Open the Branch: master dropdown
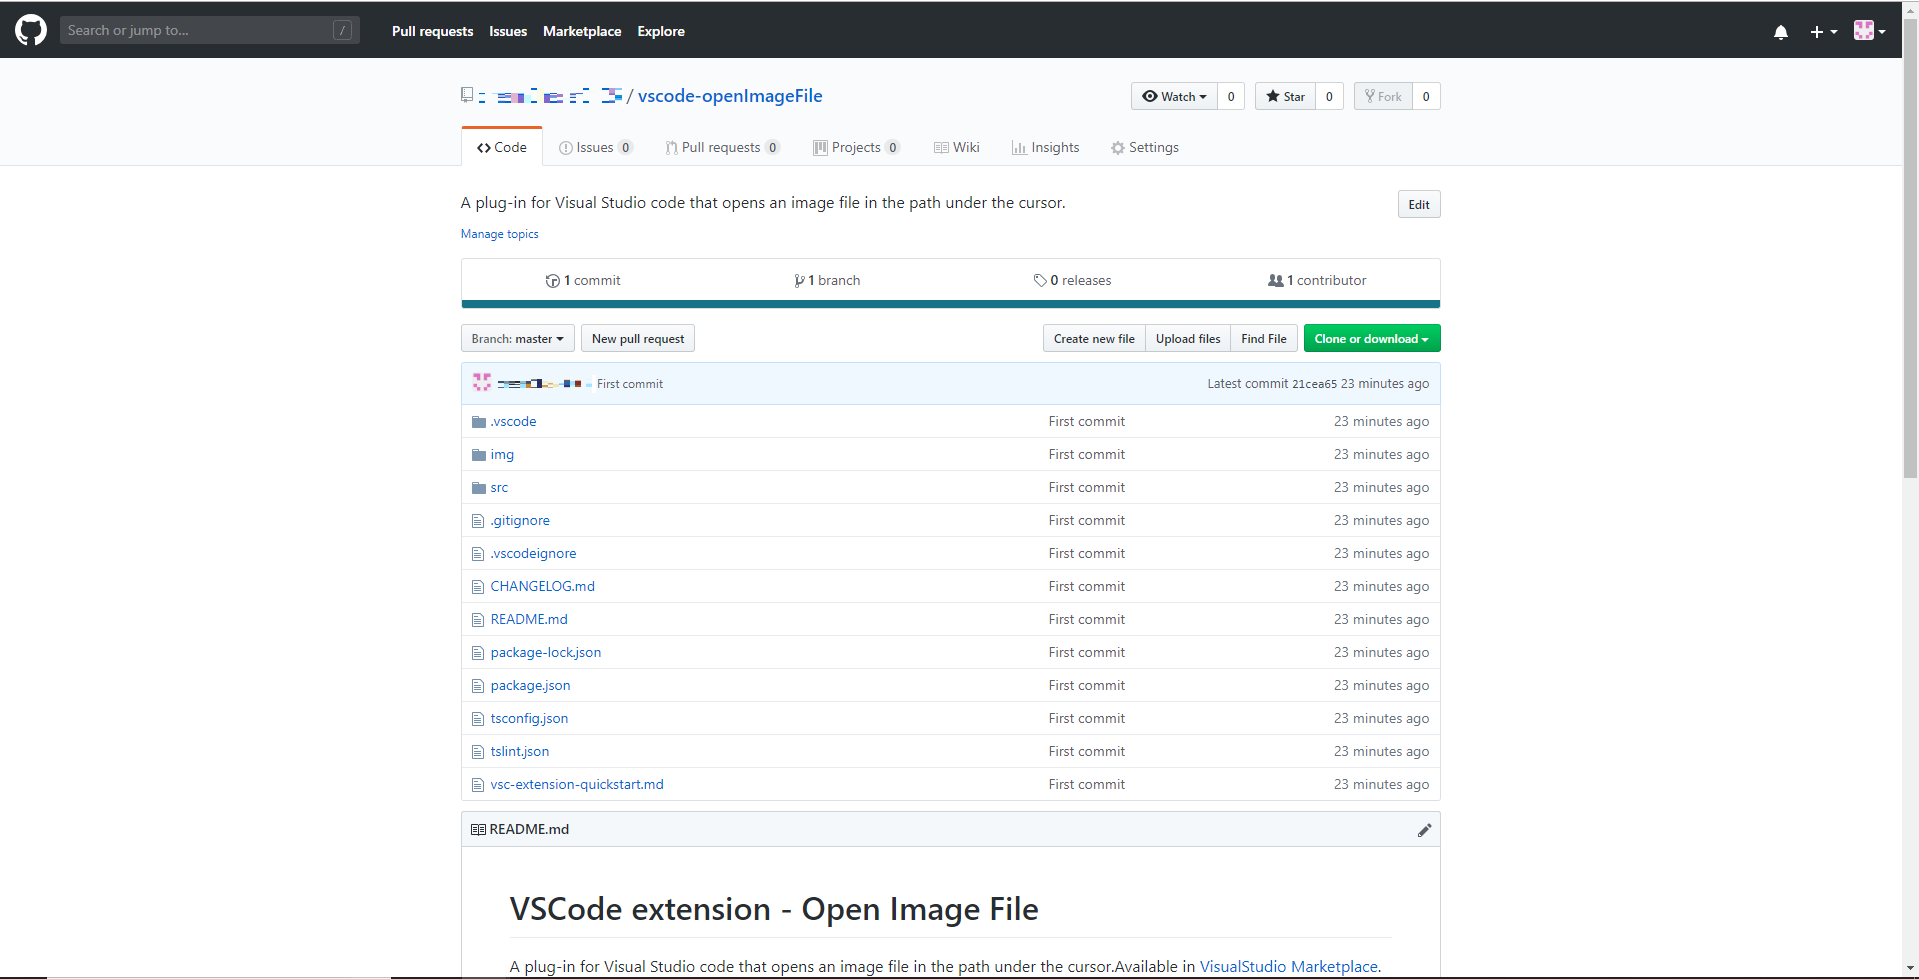Viewport: 1919px width, 979px height. click(518, 338)
